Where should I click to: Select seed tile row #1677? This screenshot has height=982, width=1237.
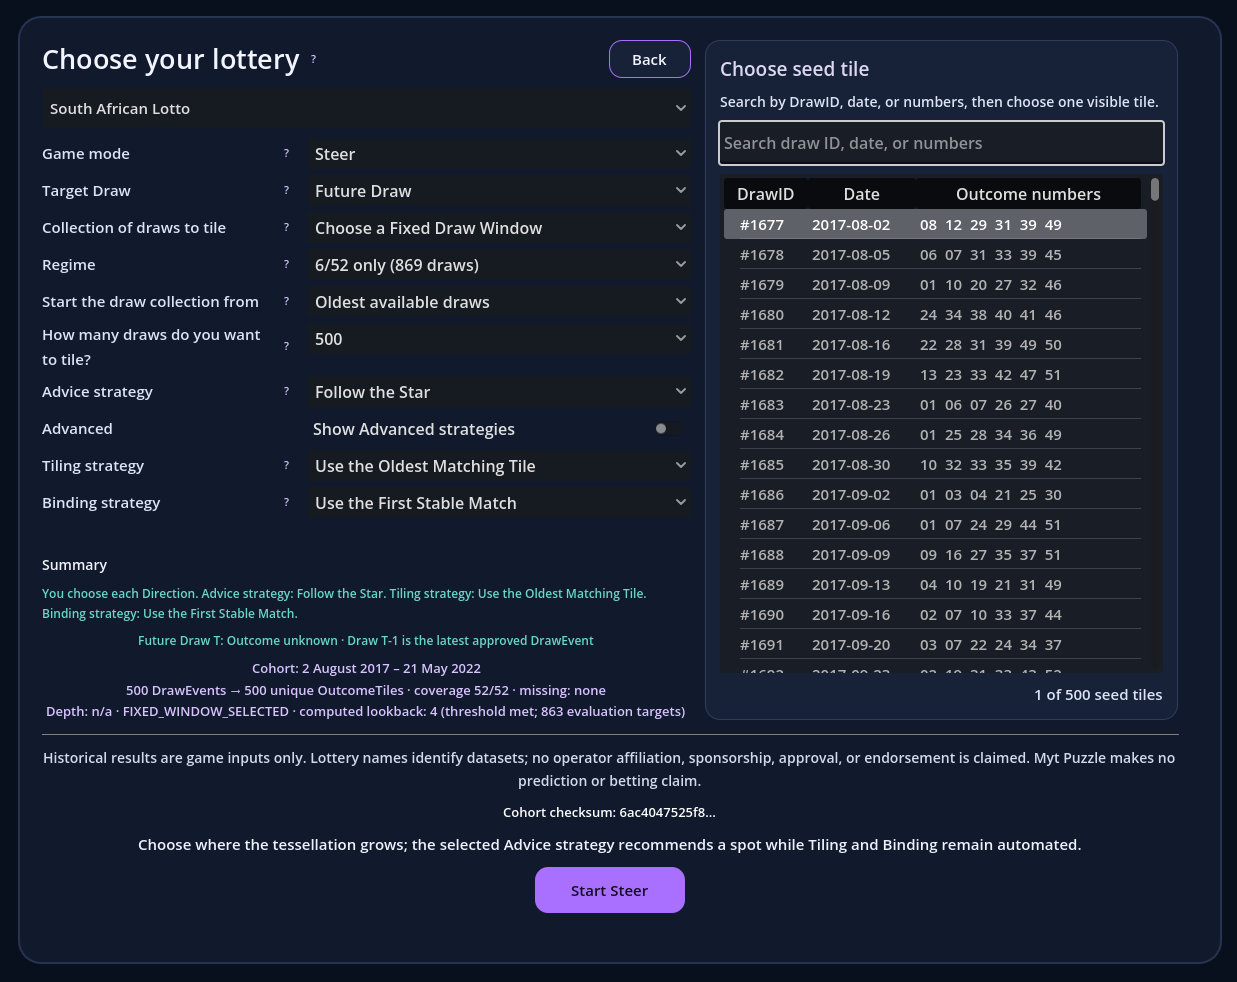(935, 225)
